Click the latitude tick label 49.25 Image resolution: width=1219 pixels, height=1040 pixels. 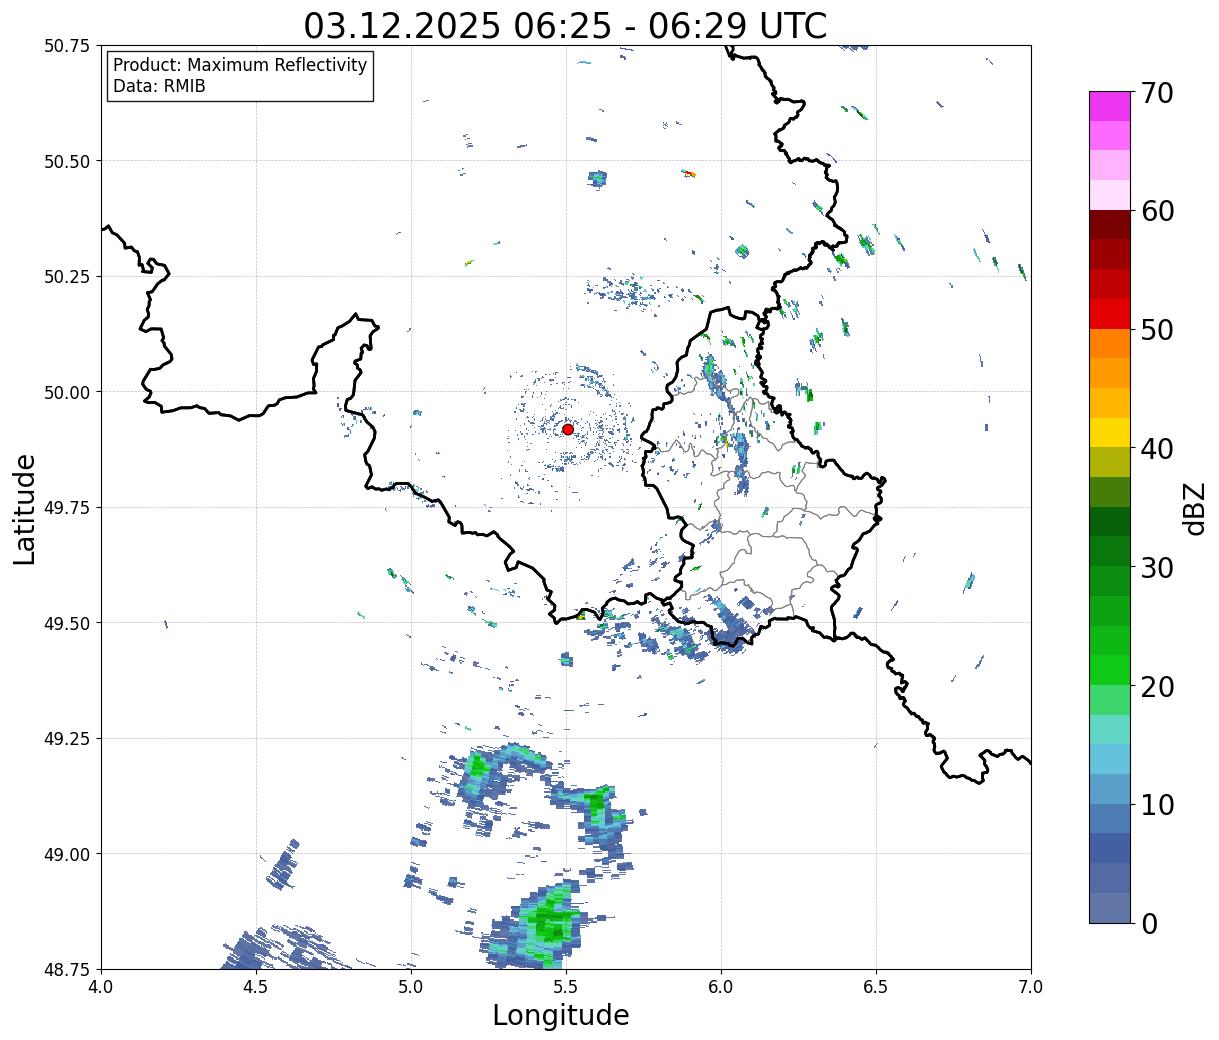(67, 739)
